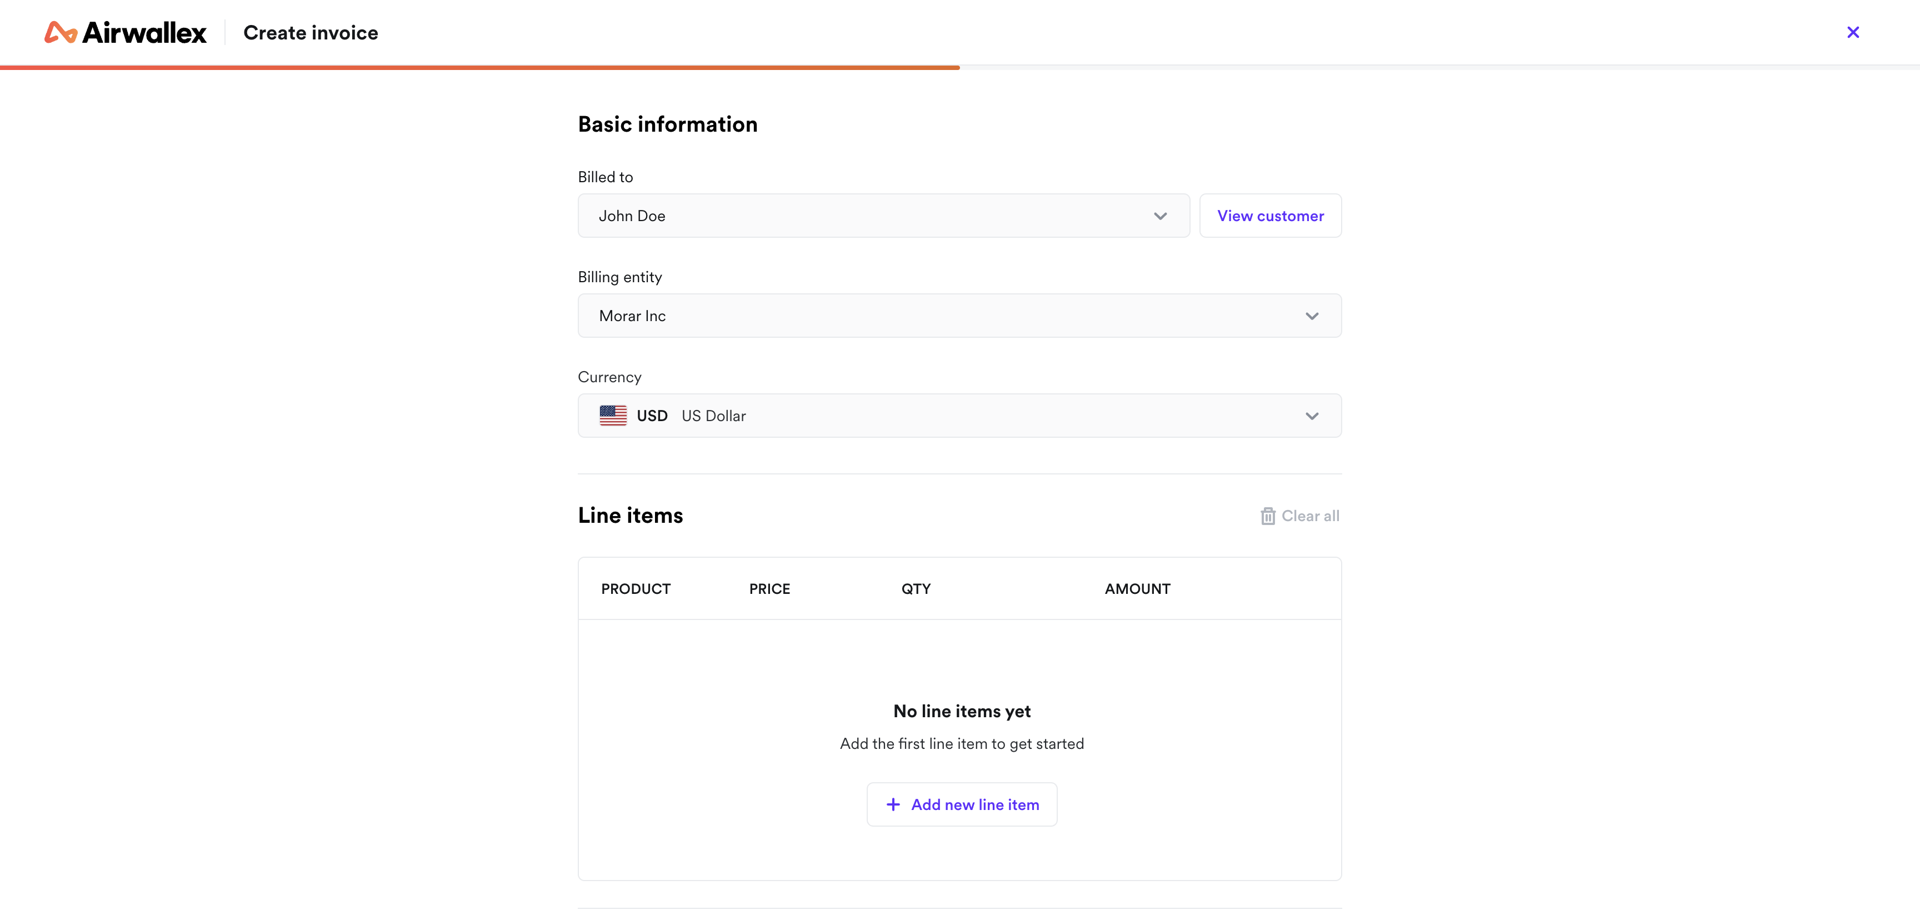The image size is (1920, 920).
Task: Open the Billed to customer dropdown
Action: (883, 215)
